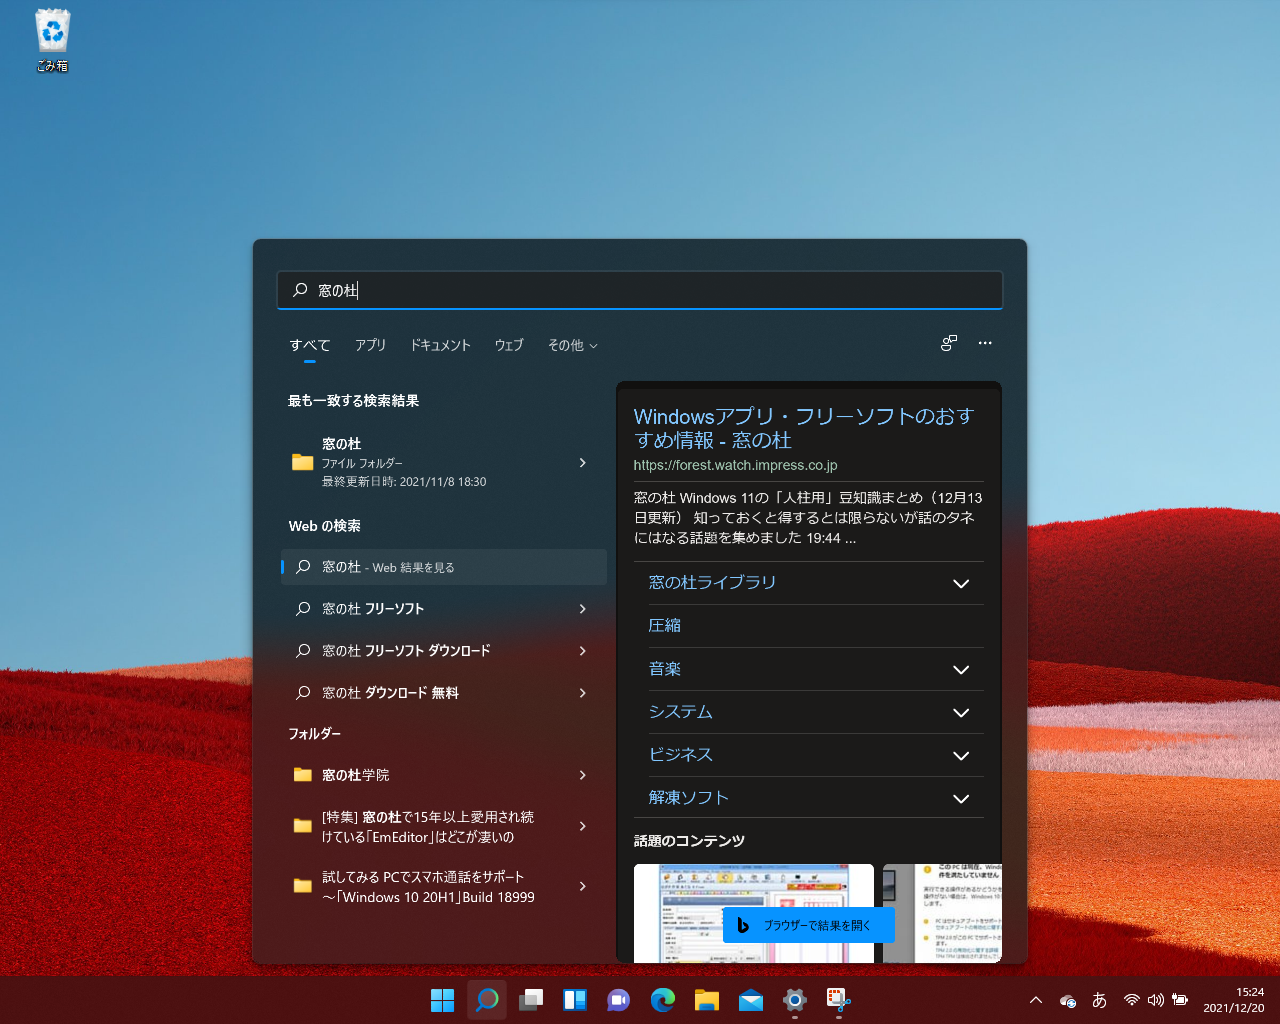Open File Explorer from the taskbar
Screen dimensions: 1280x1024
(x=706, y=999)
